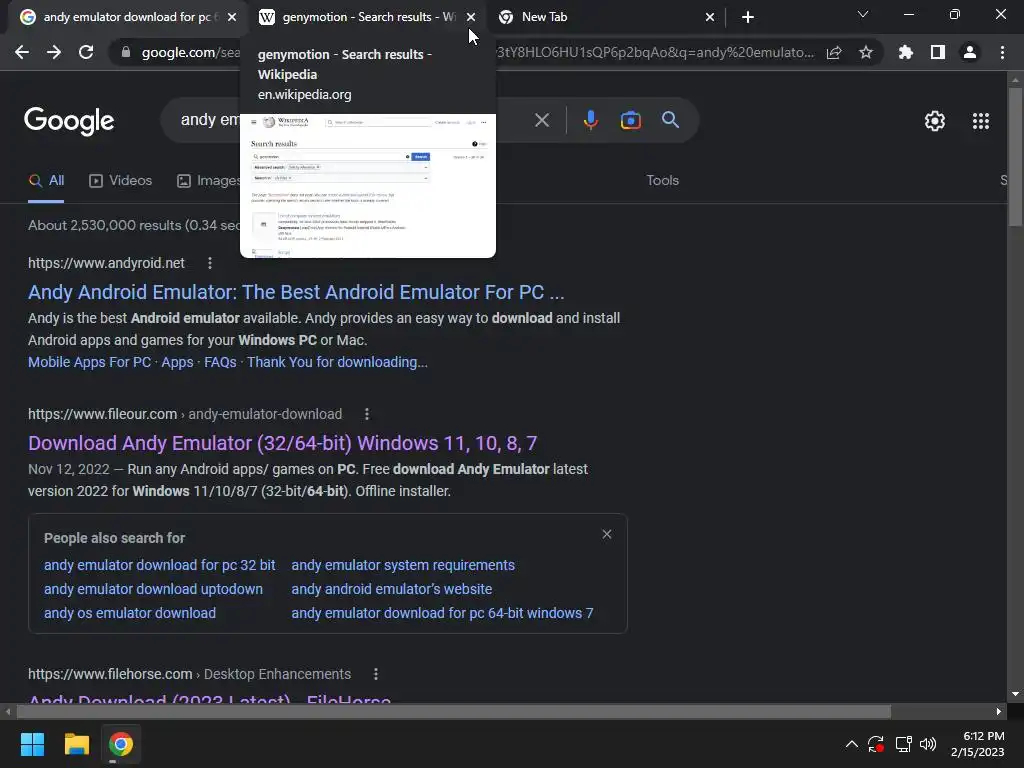The height and width of the screenshot is (768, 1024).
Task: Go forward using the forward arrow
Action: (54, 52)
